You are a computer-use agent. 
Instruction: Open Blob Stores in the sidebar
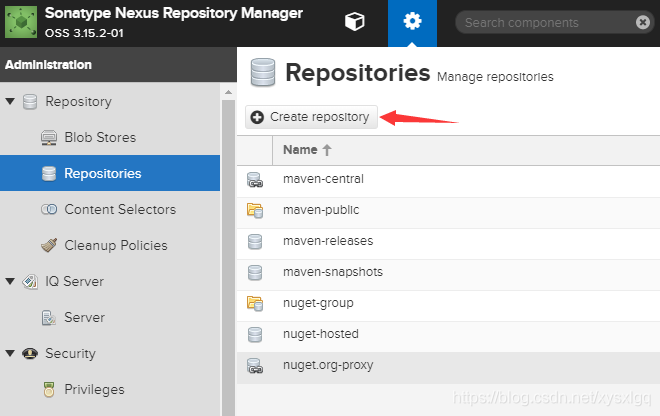point(100,137)
